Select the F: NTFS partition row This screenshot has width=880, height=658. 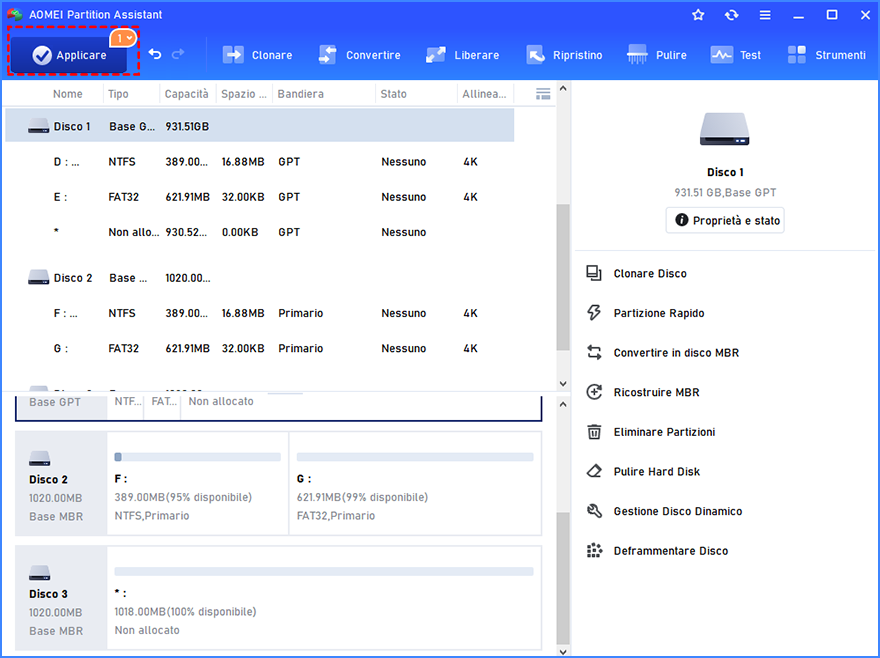coord(259,313)
